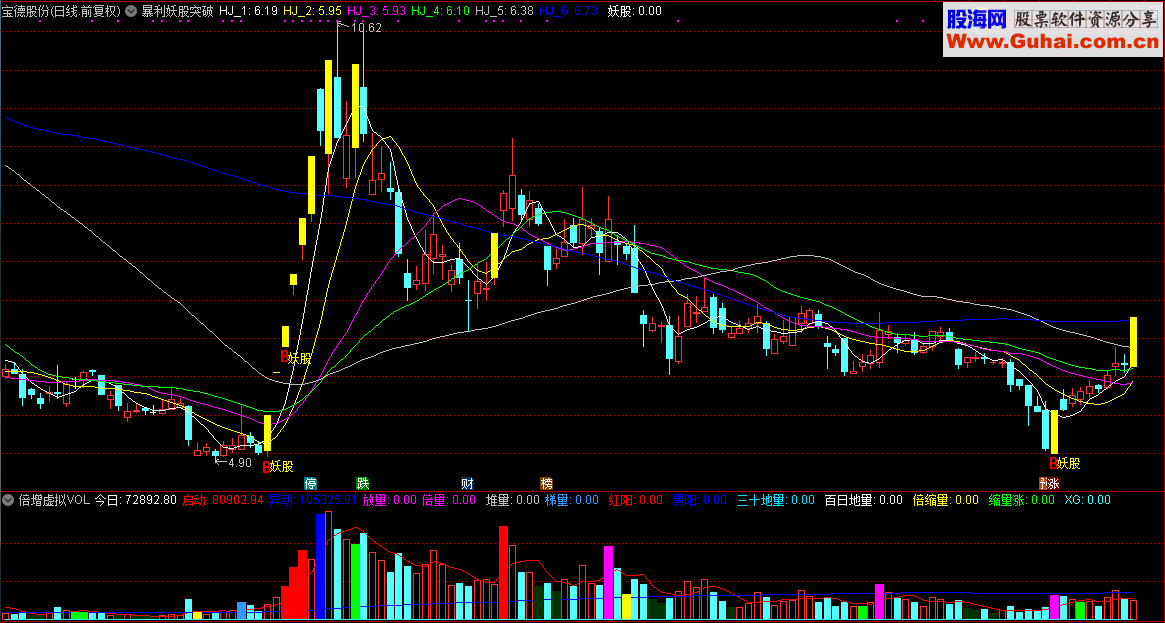This screenshot has height=623, width=1165.
Task: Click the 4.90 low price label
Action: [x=239, y=463]
